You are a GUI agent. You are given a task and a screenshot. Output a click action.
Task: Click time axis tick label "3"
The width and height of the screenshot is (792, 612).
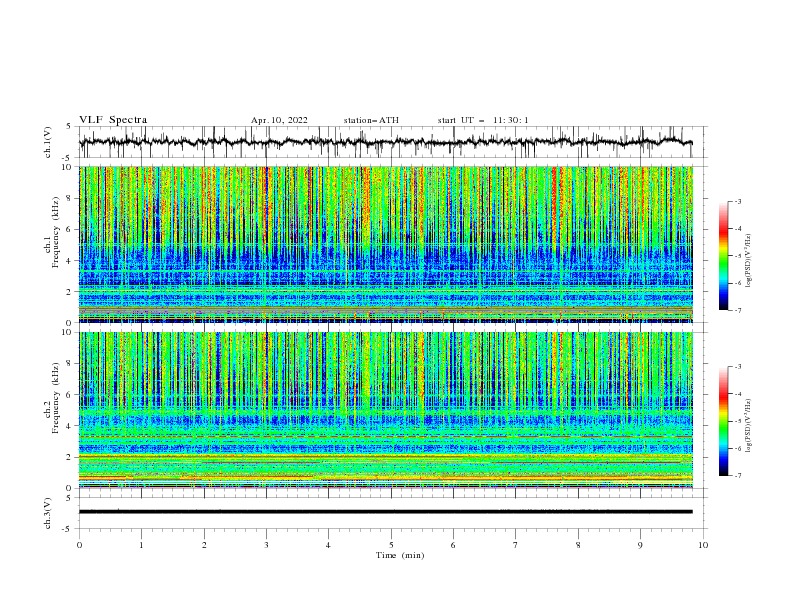[266, 545]
